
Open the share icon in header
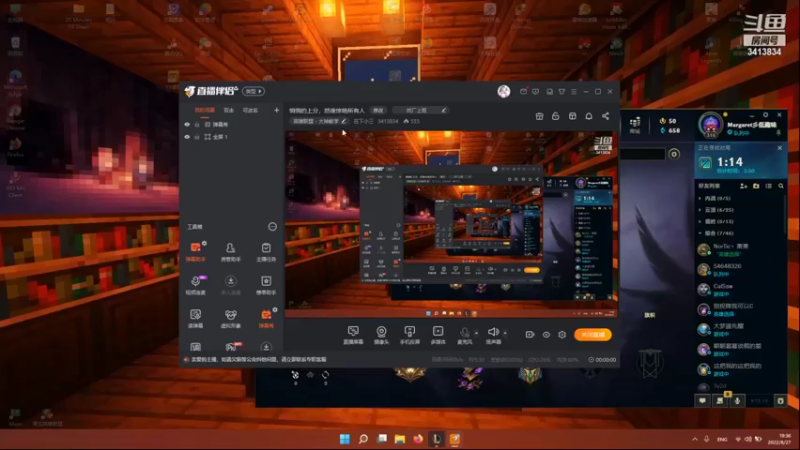pyautogui.click(x=605, y=116)
